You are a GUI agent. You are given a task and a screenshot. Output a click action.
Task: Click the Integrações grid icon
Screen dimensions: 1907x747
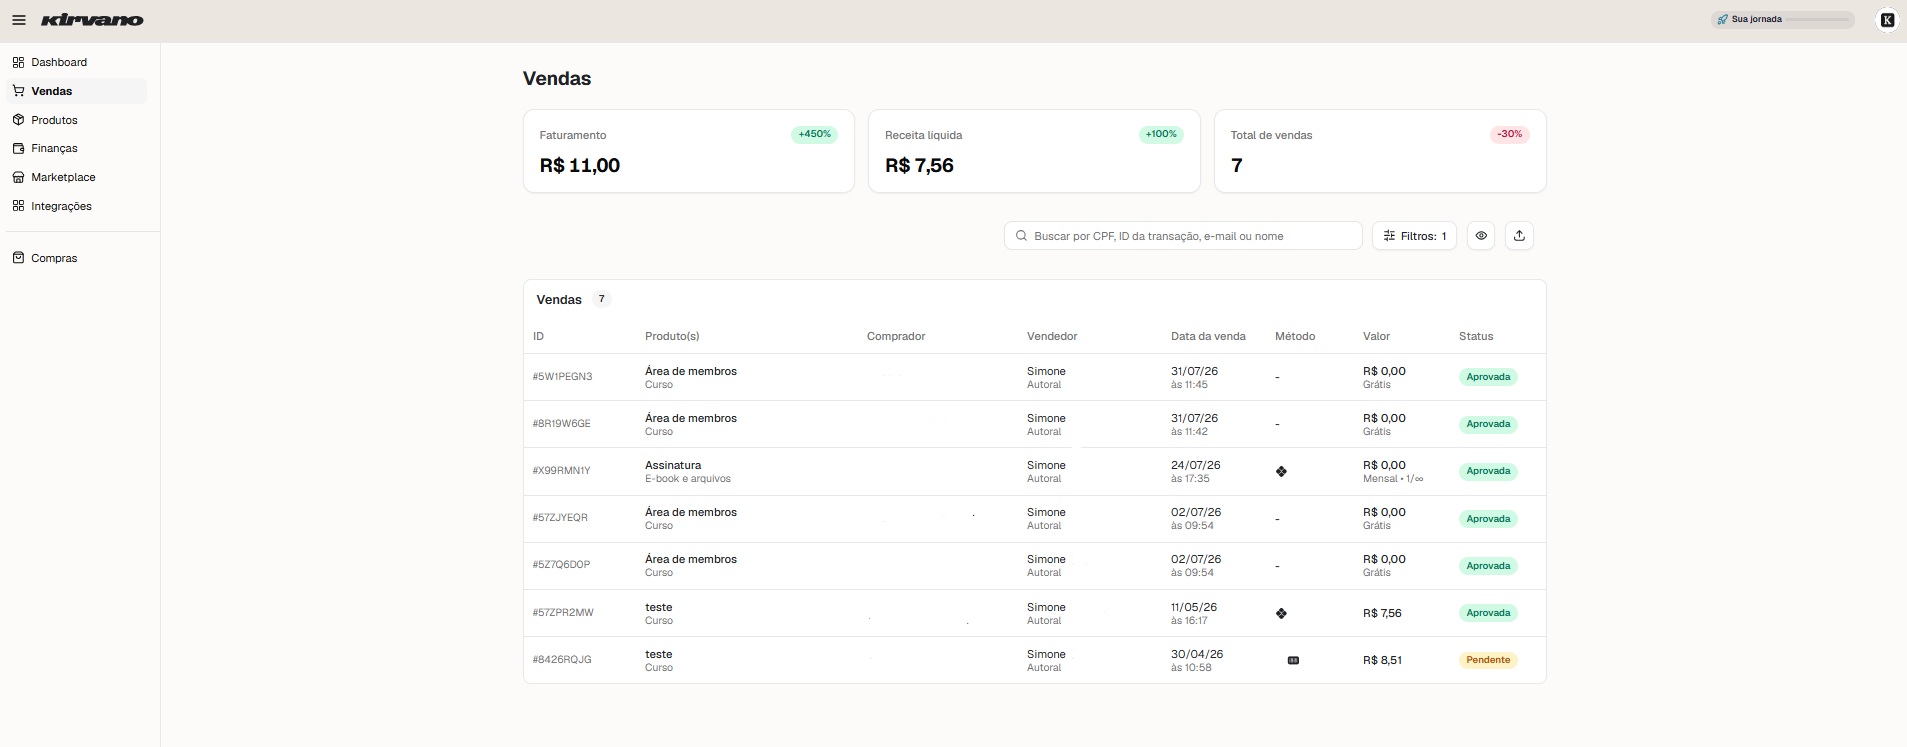click(x=18, y=206)
